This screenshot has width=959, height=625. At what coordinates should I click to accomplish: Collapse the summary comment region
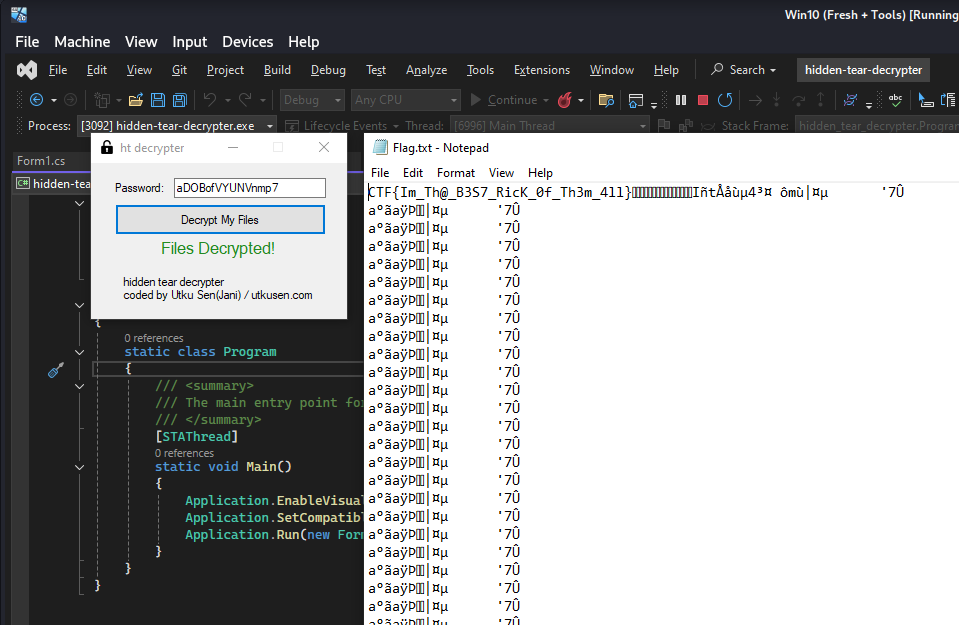click(x=81, y=386)
